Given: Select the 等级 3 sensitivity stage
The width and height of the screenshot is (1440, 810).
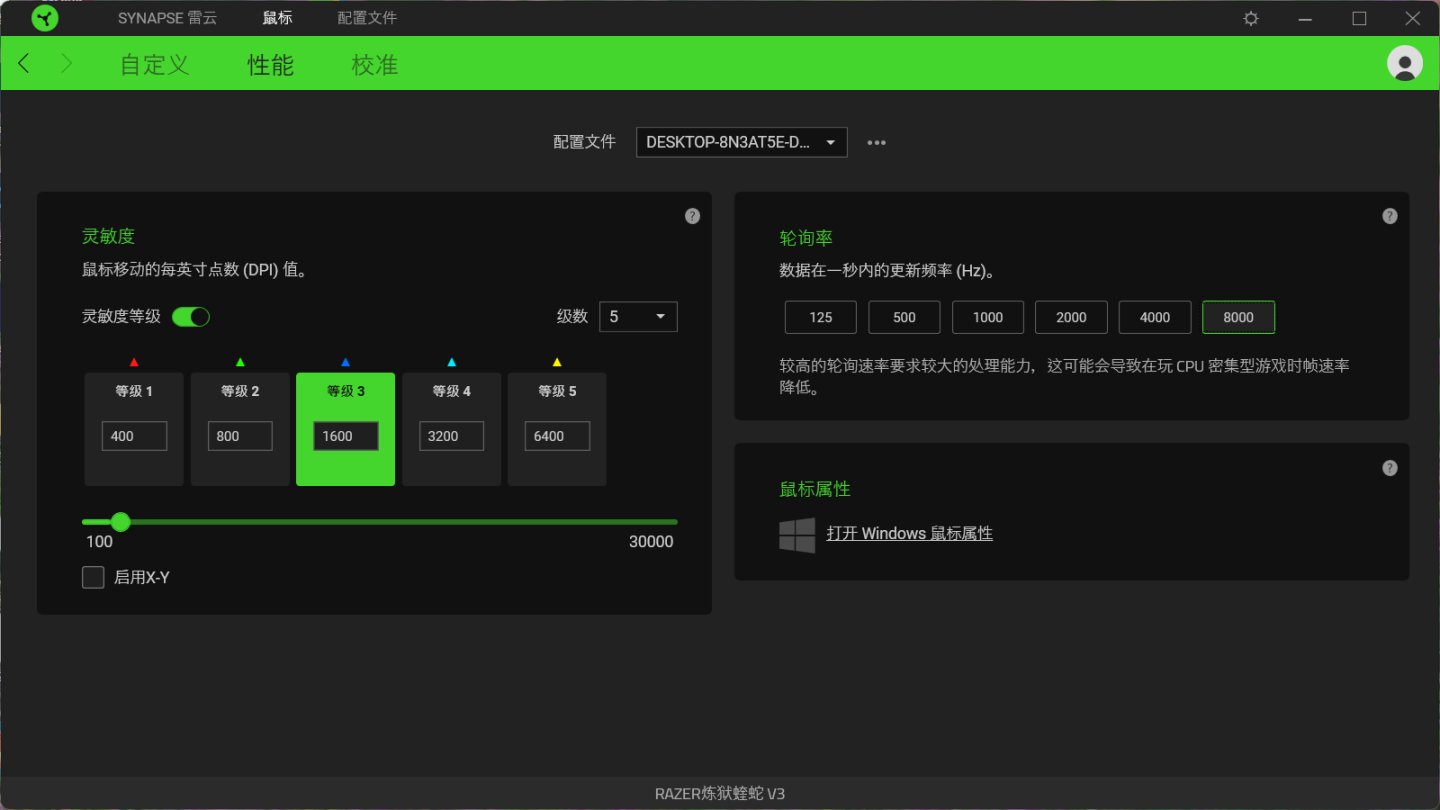Looking at the screenshot, I should (x=346, y=429).
